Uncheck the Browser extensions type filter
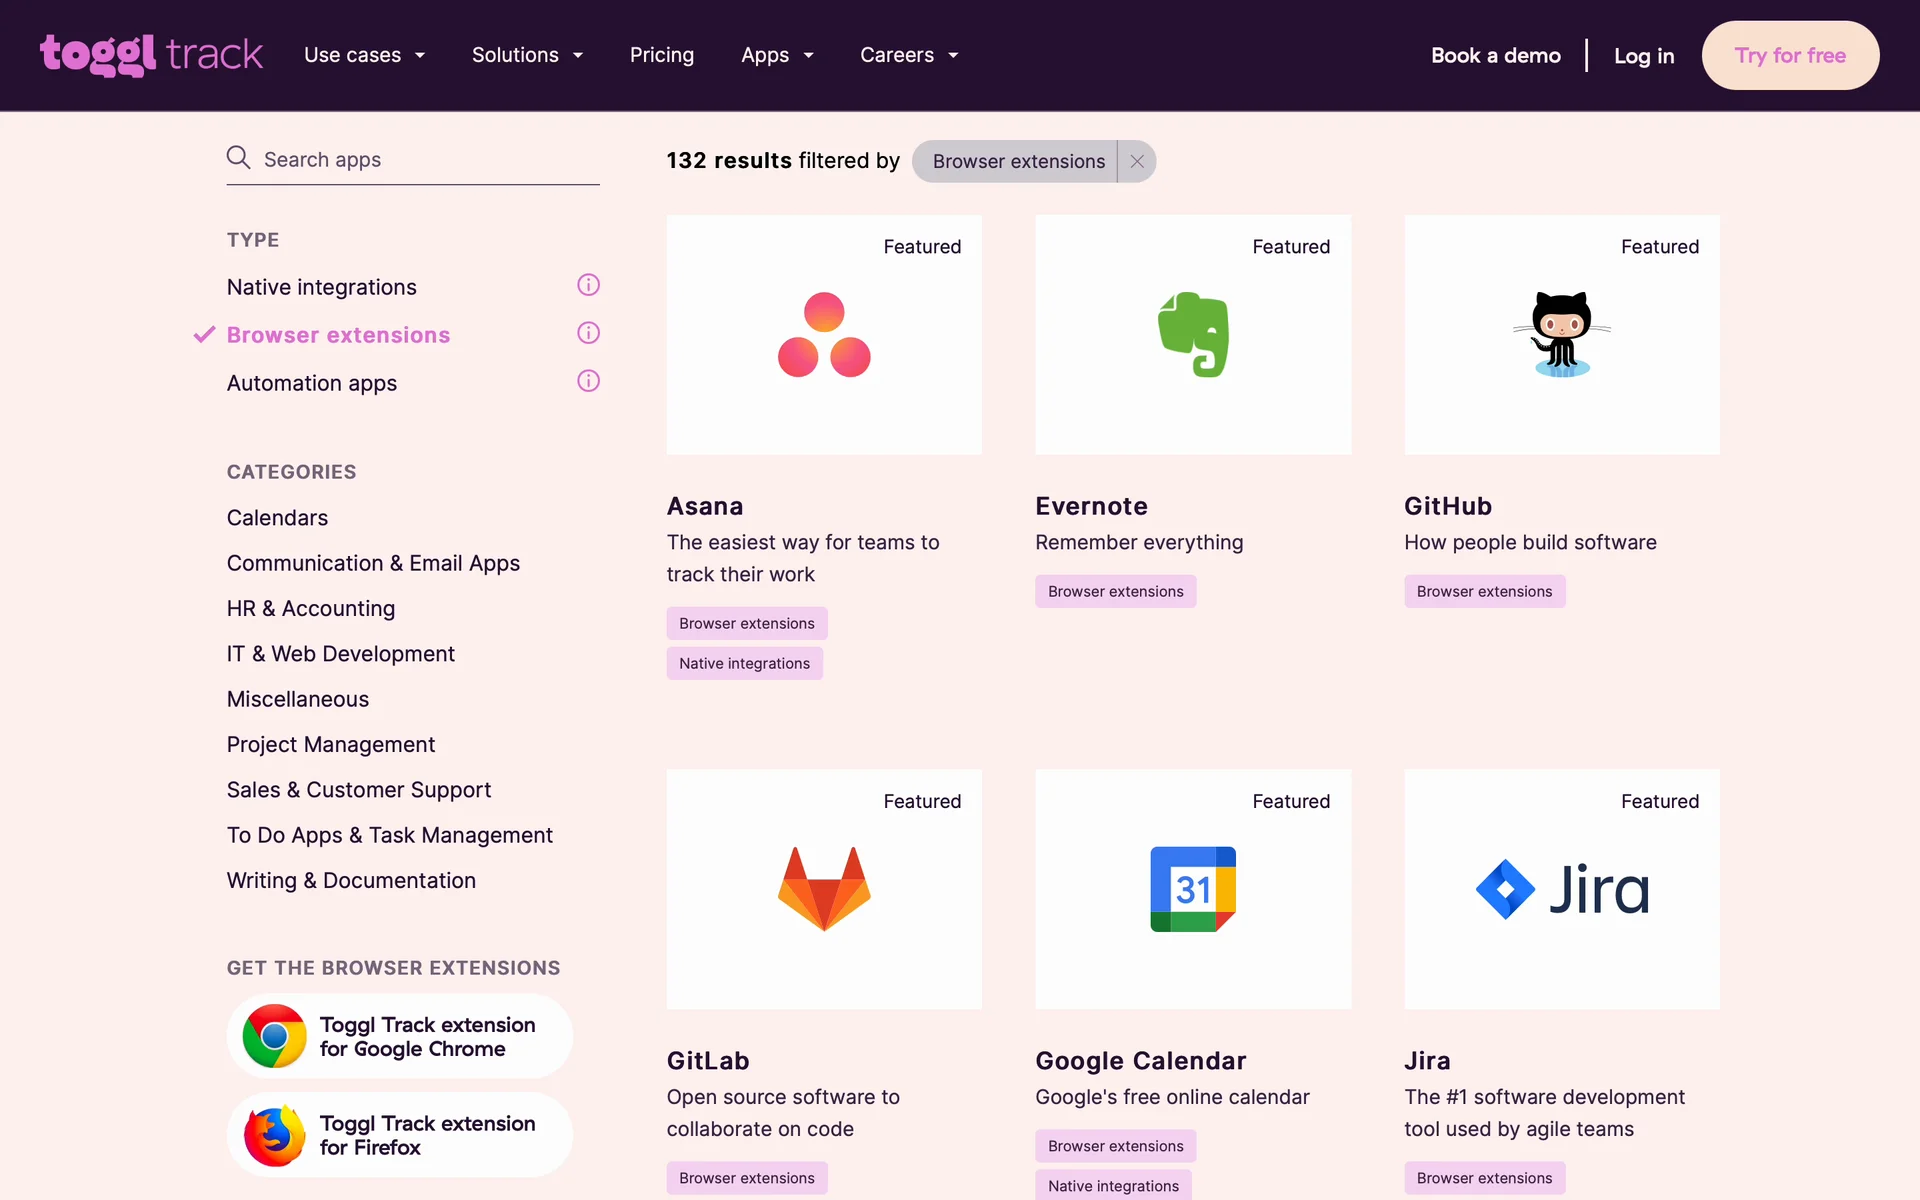Viewport: 1920px width, 1200px height. coord(338,335)
